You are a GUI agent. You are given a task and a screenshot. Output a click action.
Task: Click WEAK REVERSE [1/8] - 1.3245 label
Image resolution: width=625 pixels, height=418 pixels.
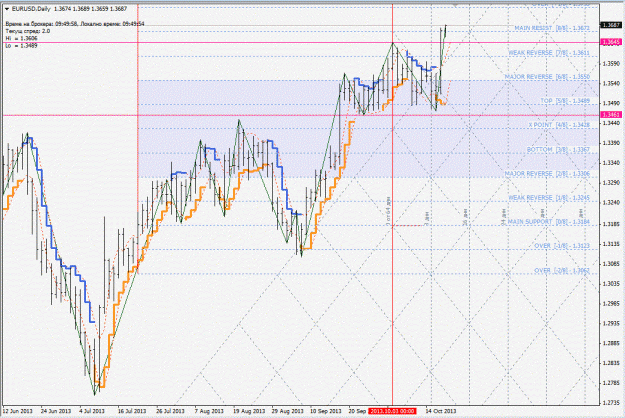(549, 198)
